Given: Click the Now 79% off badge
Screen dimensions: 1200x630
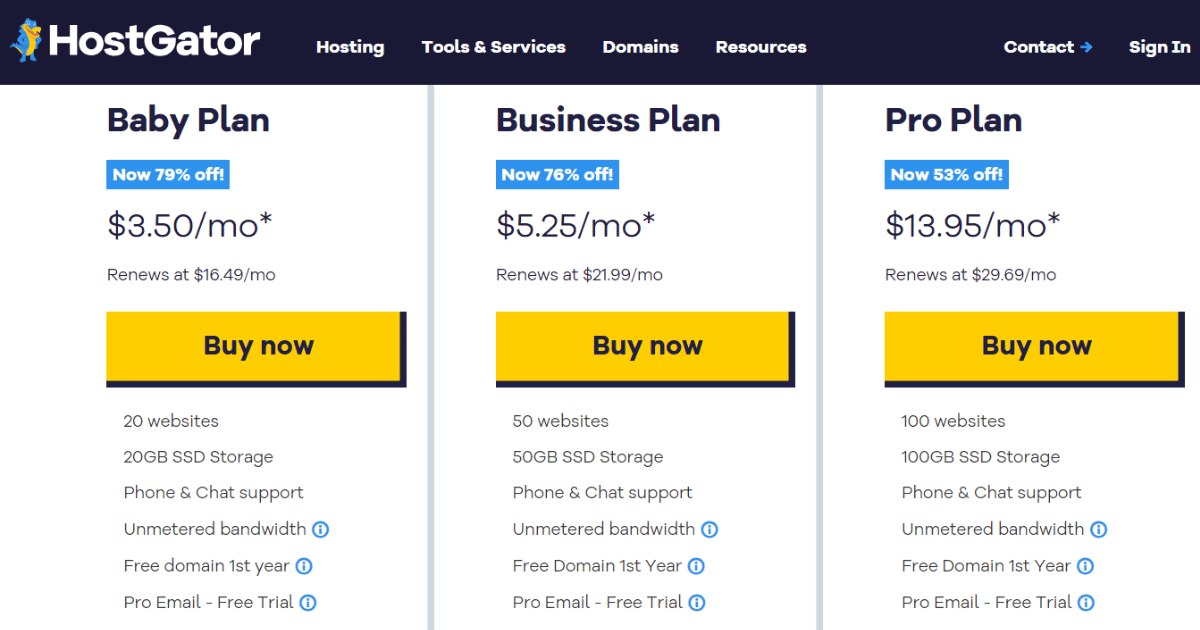Looking at the screenshot, I should (x=168, y=174).
